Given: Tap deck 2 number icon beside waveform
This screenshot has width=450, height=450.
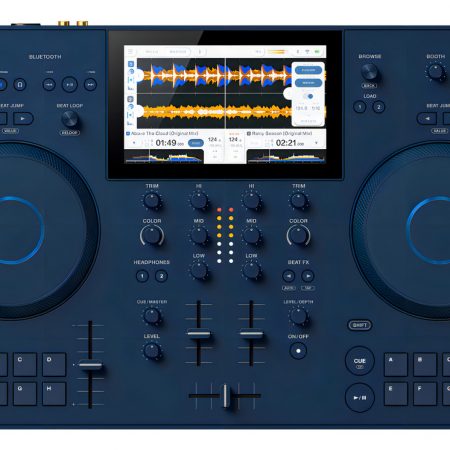Looking at the screenshot, I should pos(131,99).
